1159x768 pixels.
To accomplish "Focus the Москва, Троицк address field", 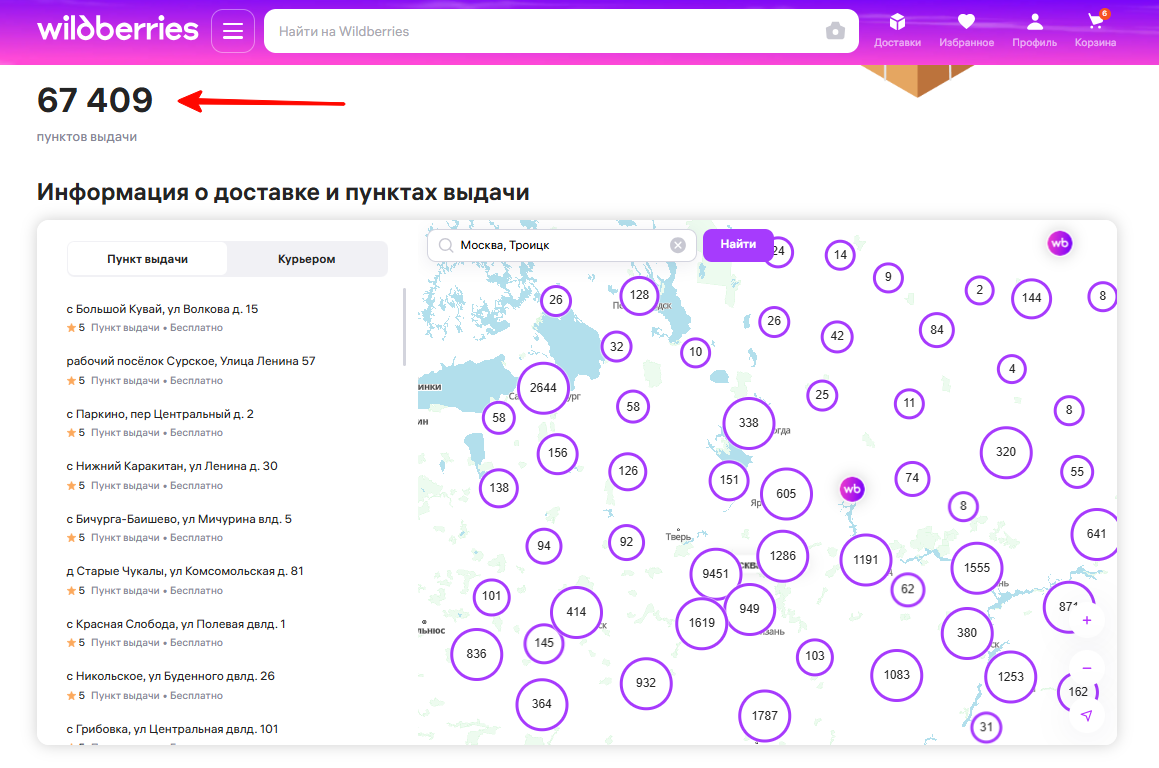I will point(562,245).
